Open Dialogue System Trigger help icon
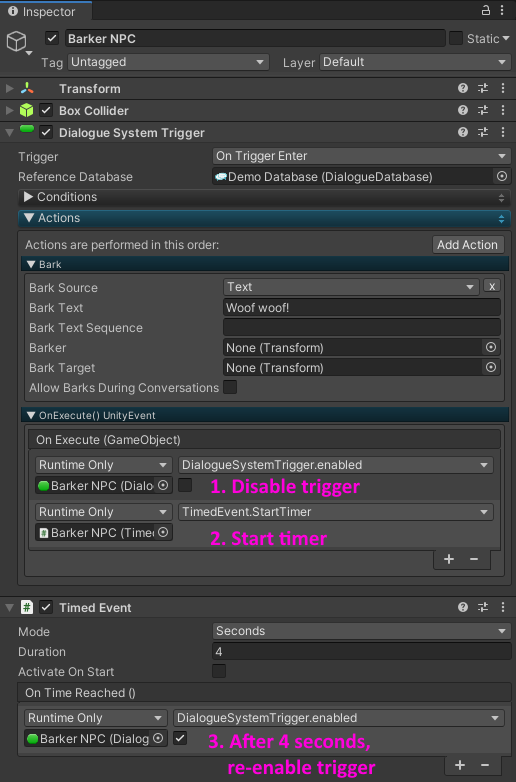The width and height of the screenshot is (516, 782). (463, 132)
